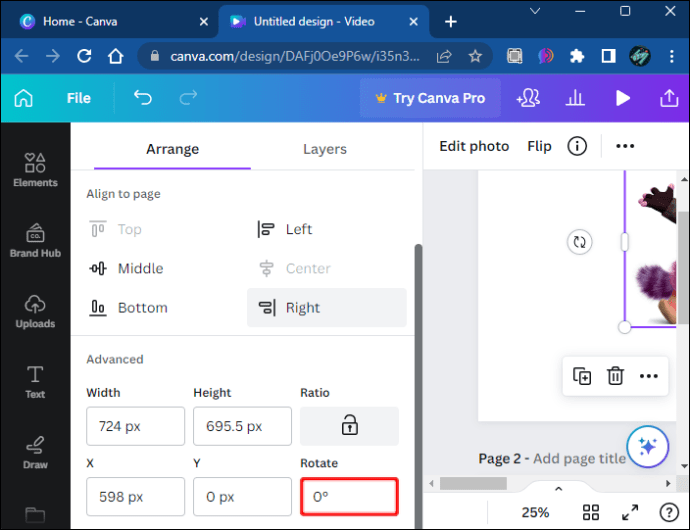
Task: Open the Canva home icon in editor toolbar
Action: point(23,98)
